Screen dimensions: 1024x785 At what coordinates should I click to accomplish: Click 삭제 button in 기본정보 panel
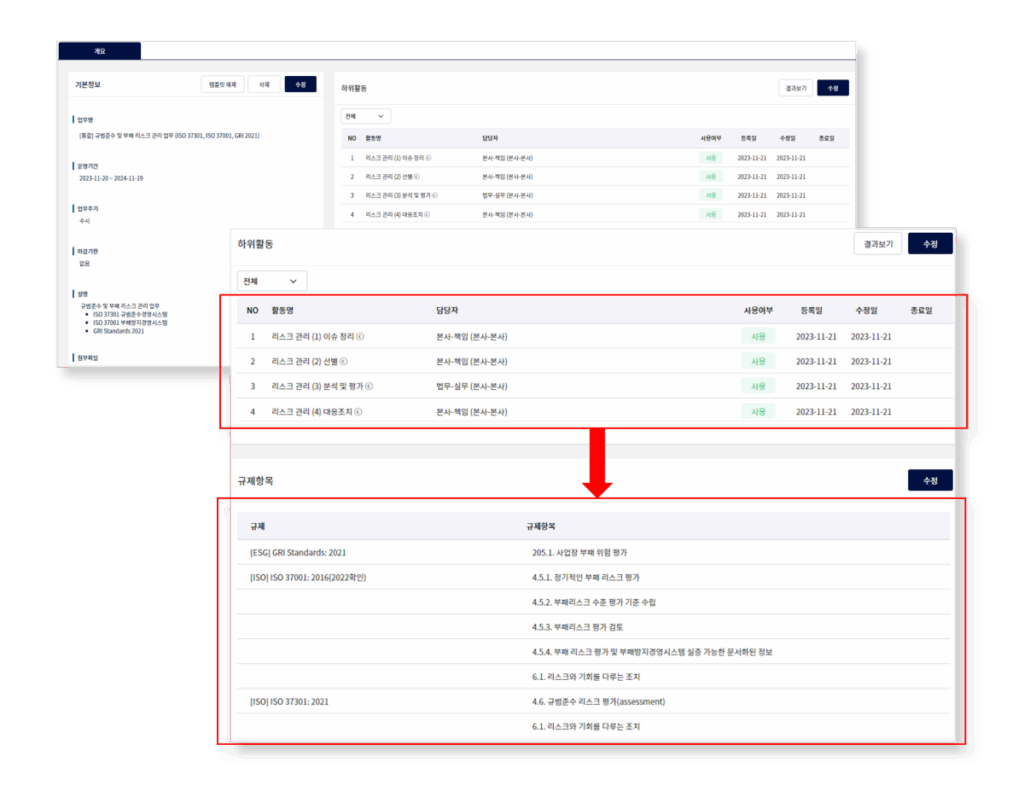coord(264,85)
